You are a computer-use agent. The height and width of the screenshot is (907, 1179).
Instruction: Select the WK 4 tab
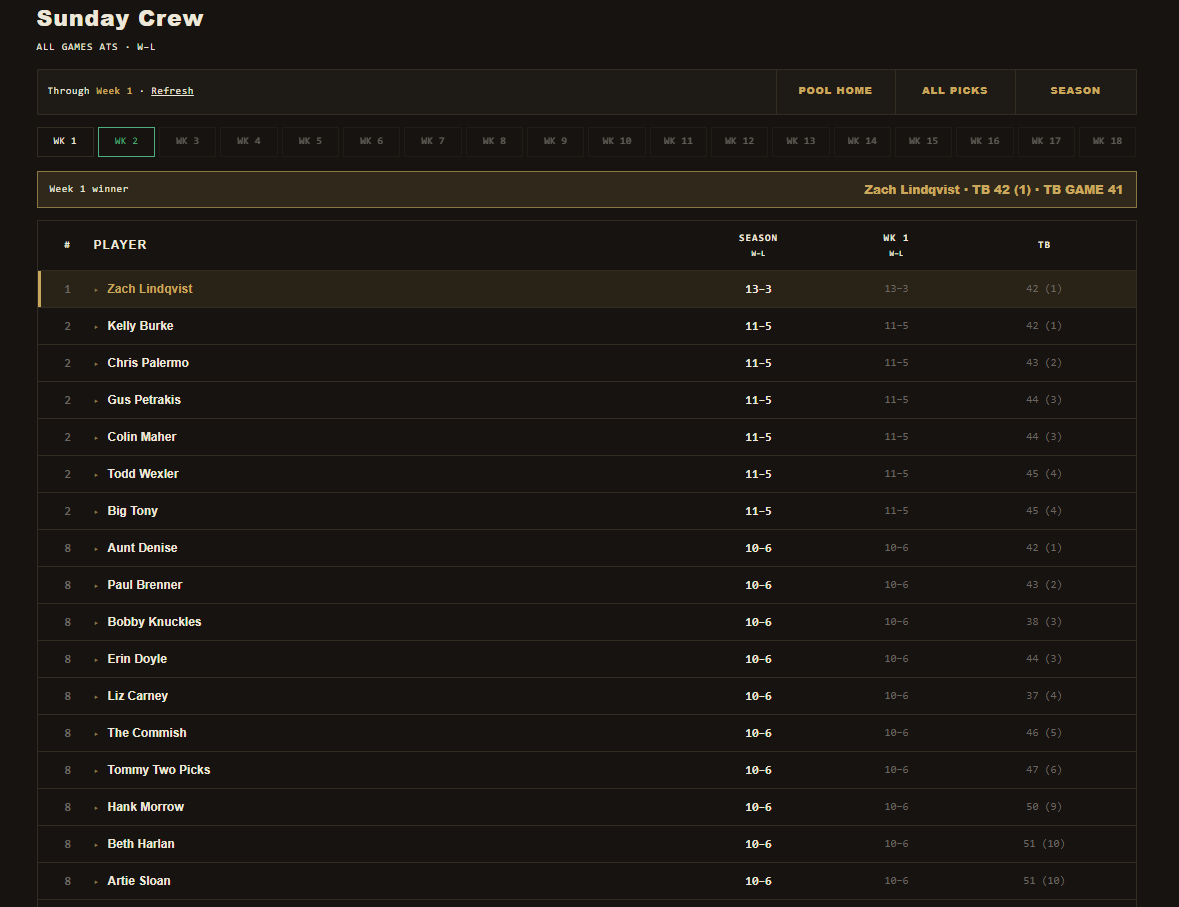point(249,141)
